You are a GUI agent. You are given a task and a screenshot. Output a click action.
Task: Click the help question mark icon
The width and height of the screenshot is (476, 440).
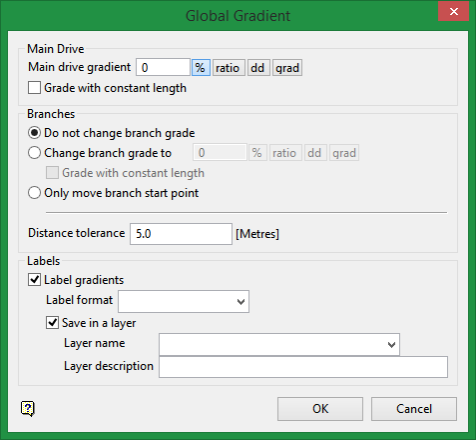pos(28,408)
